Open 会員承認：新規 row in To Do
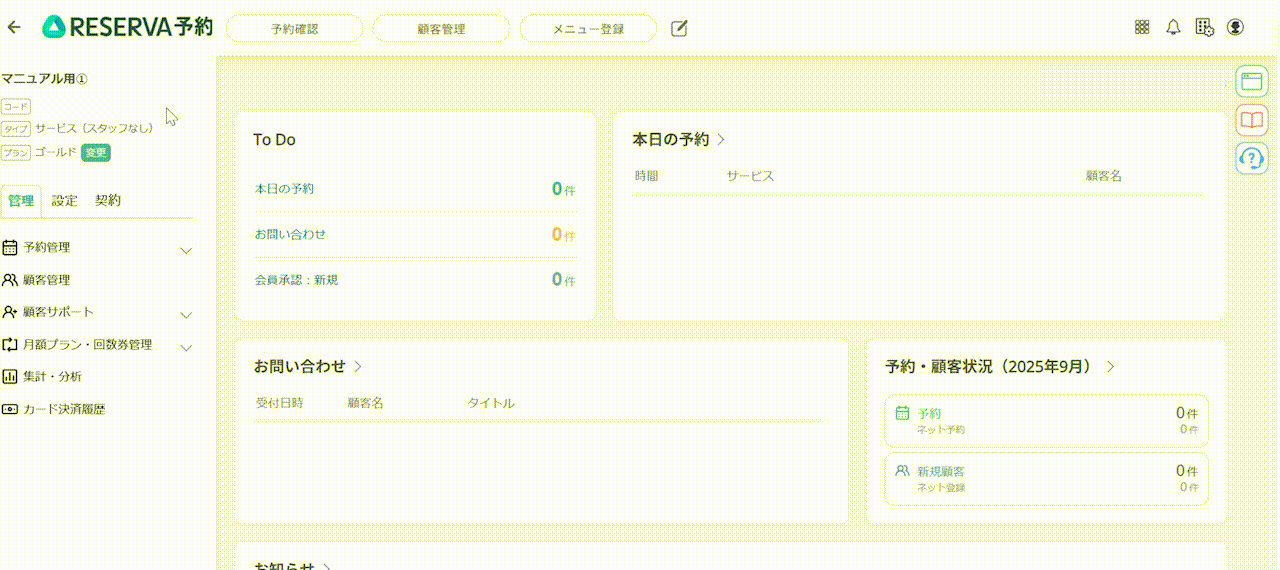This screenshot has height=570, width=1280. pyautogui.click(x=415, y=280)
